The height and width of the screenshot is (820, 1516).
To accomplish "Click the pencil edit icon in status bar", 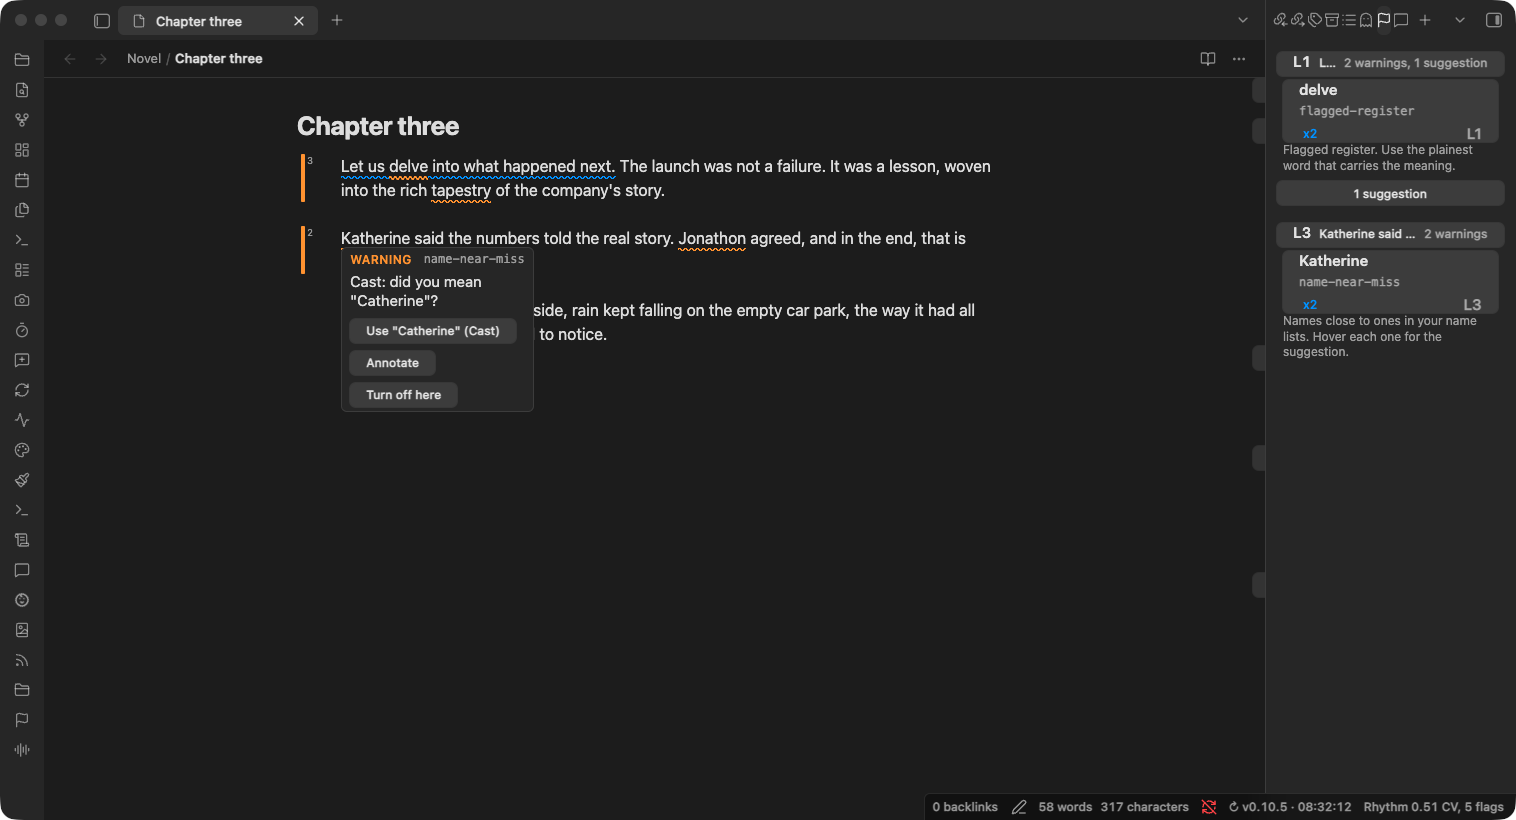I will [x=1019, y=807].
